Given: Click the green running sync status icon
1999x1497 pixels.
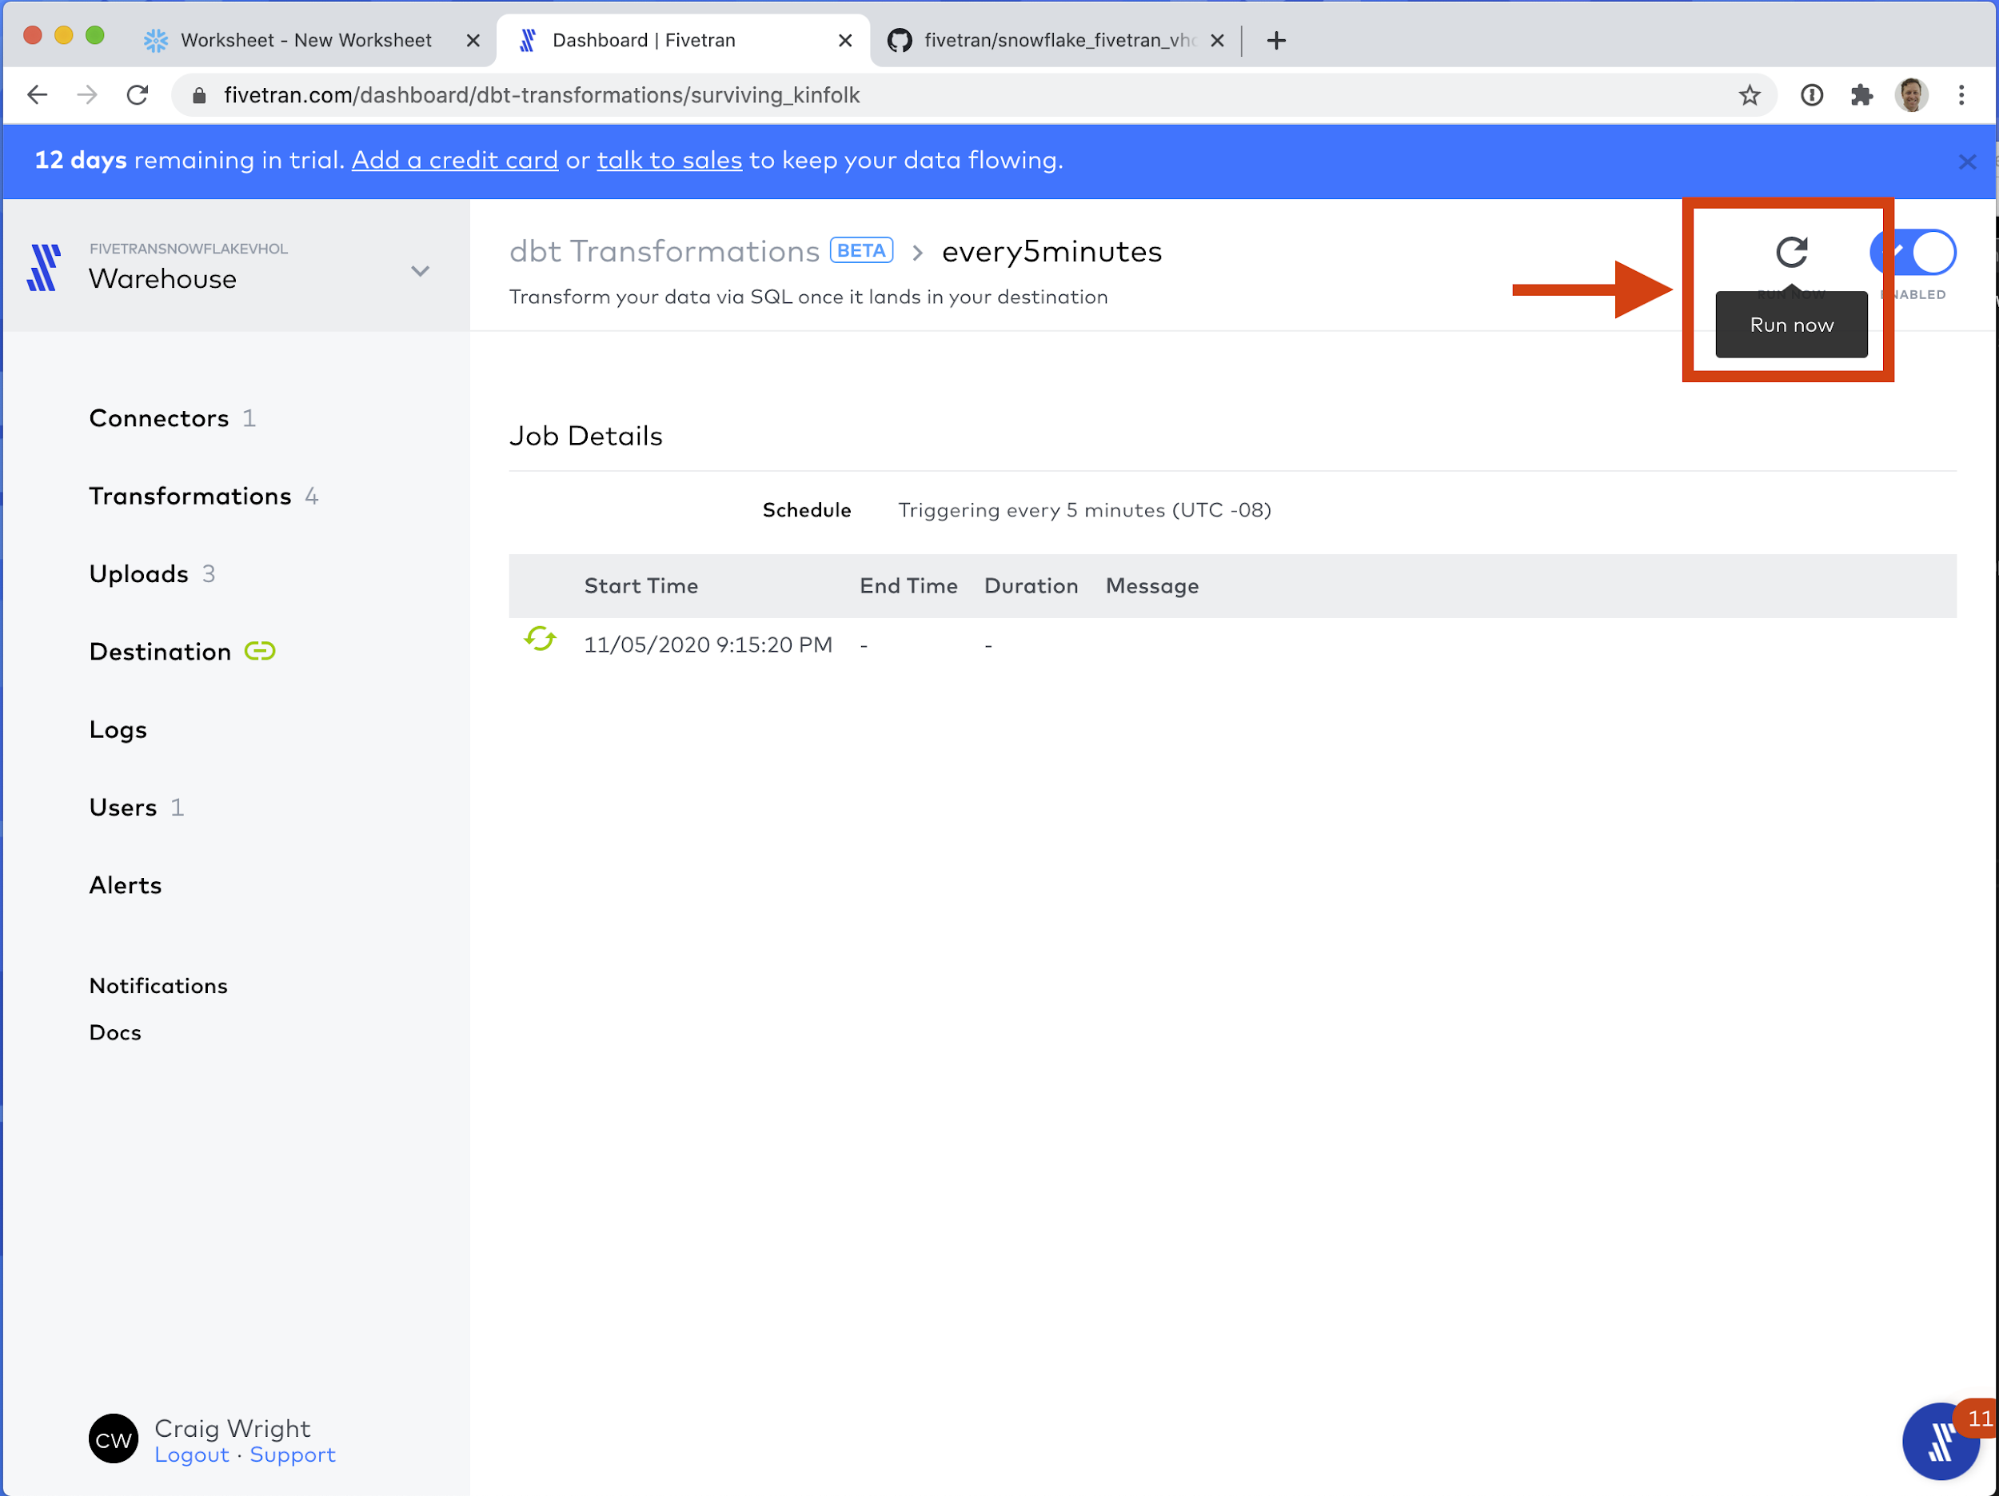Looking at the screenshot, I should coord(540,640).
